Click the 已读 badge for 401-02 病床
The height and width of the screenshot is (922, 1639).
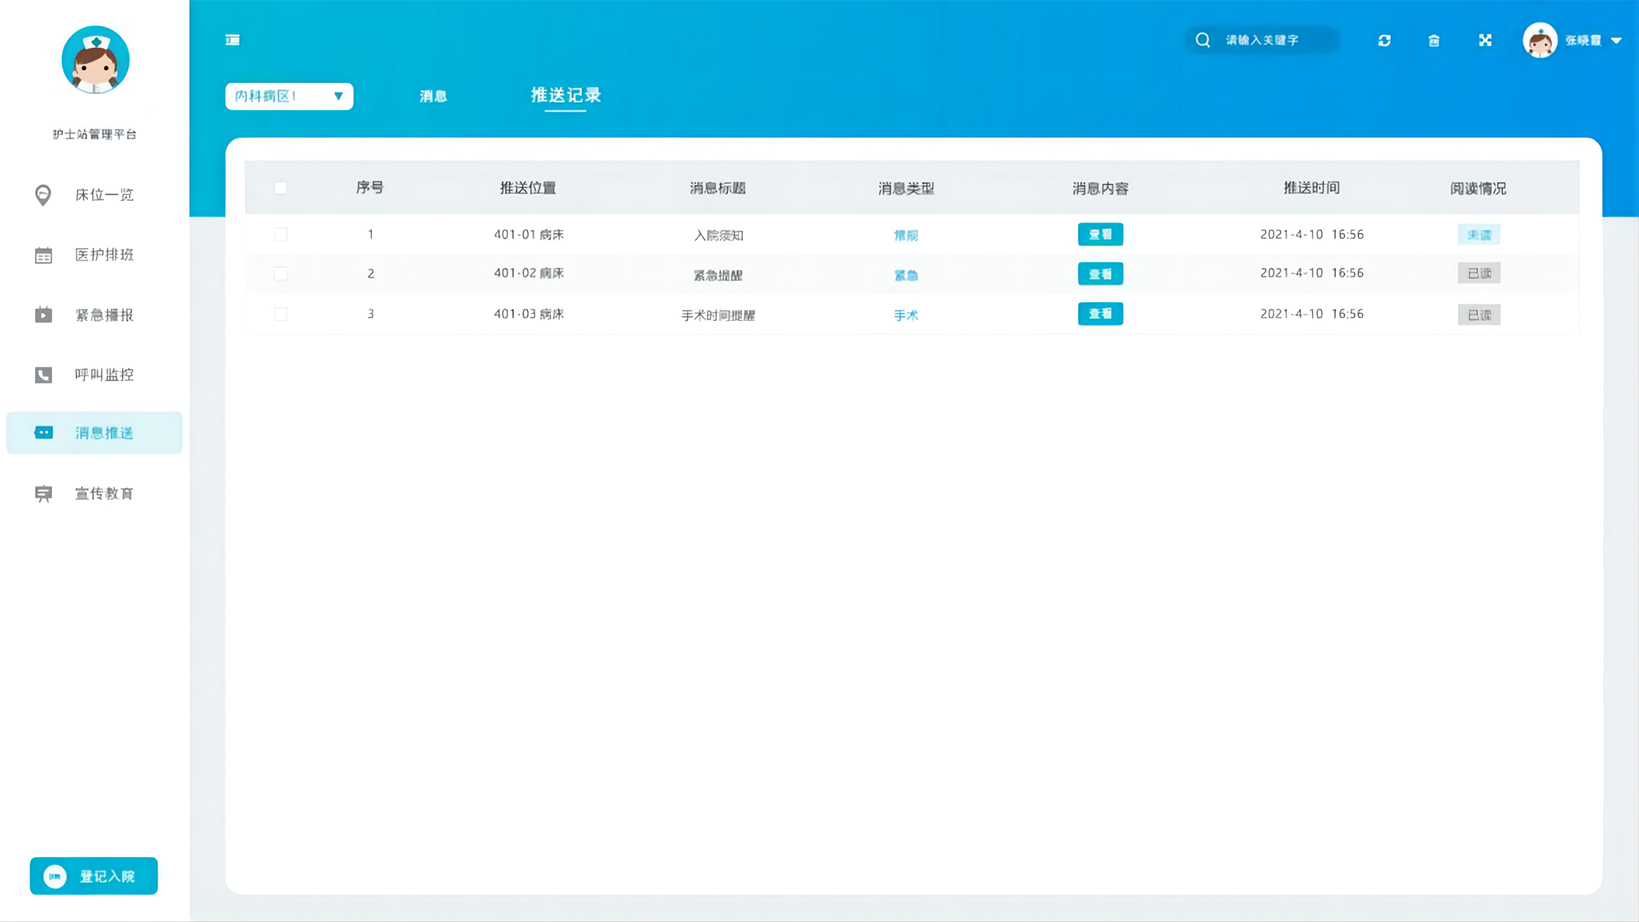coord(1479,273)
